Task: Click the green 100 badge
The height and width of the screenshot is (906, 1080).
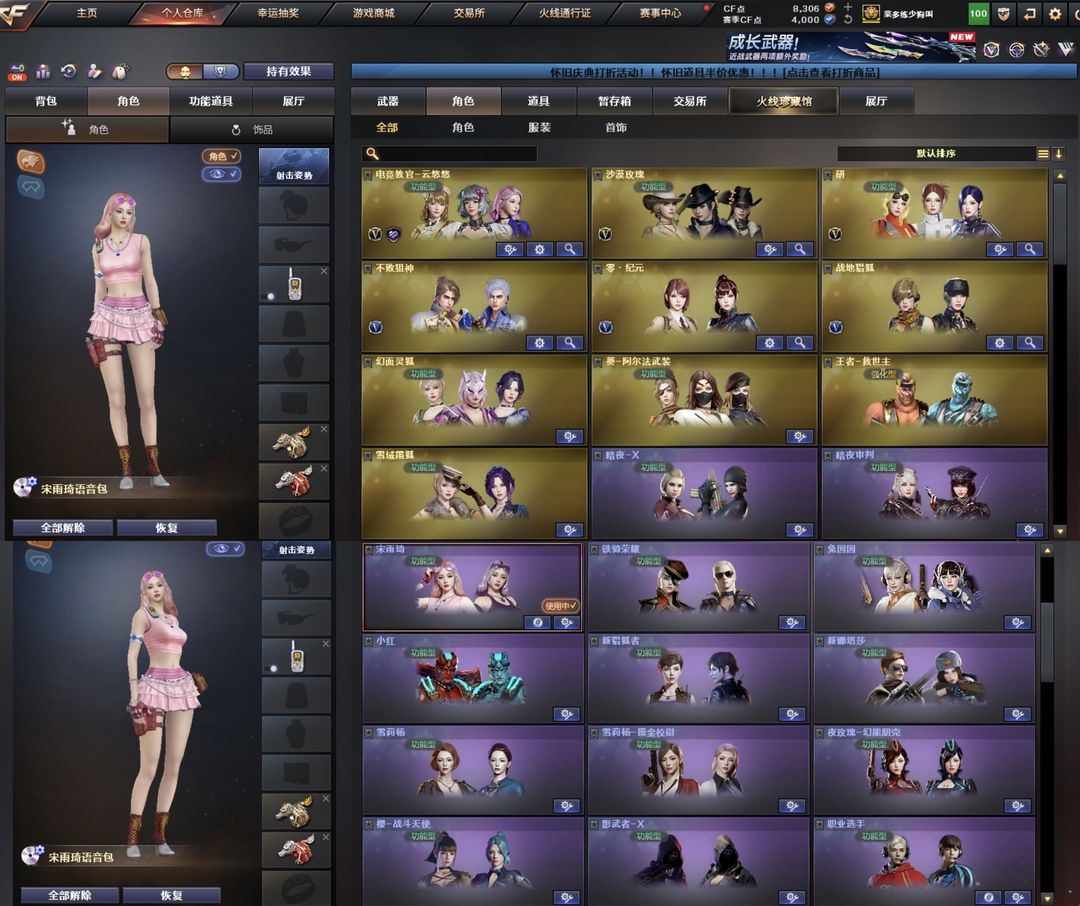Action: click(x=978, y=13)
